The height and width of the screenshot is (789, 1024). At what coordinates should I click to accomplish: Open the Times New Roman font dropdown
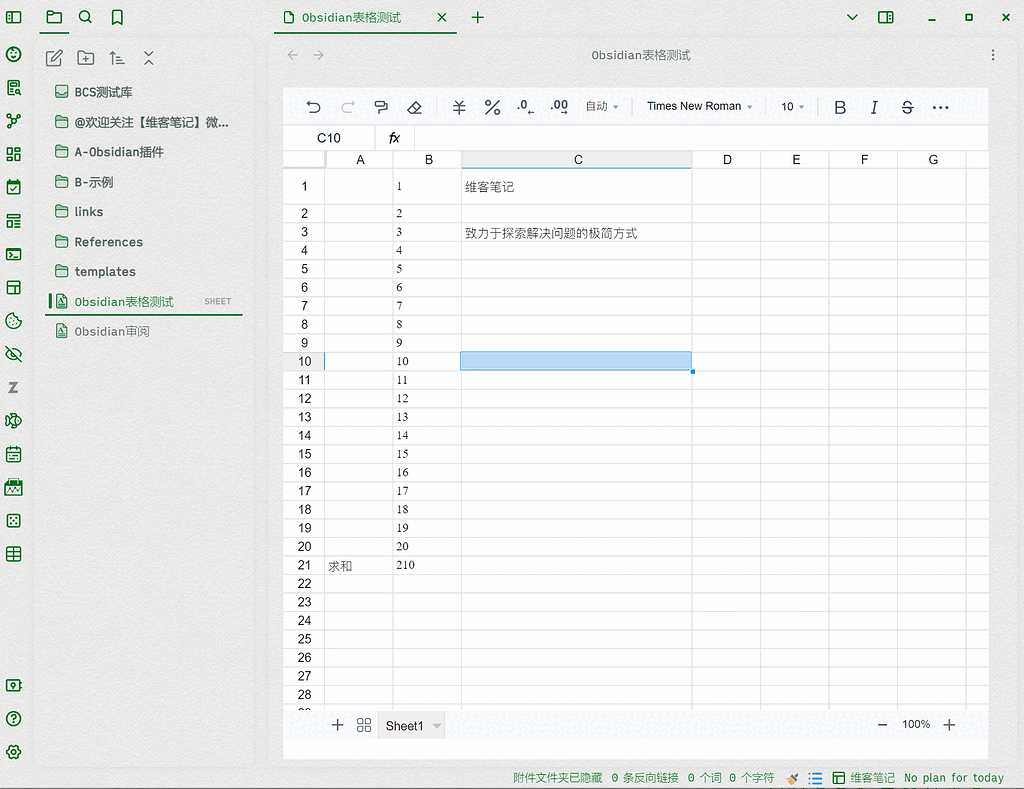point(697,106)
